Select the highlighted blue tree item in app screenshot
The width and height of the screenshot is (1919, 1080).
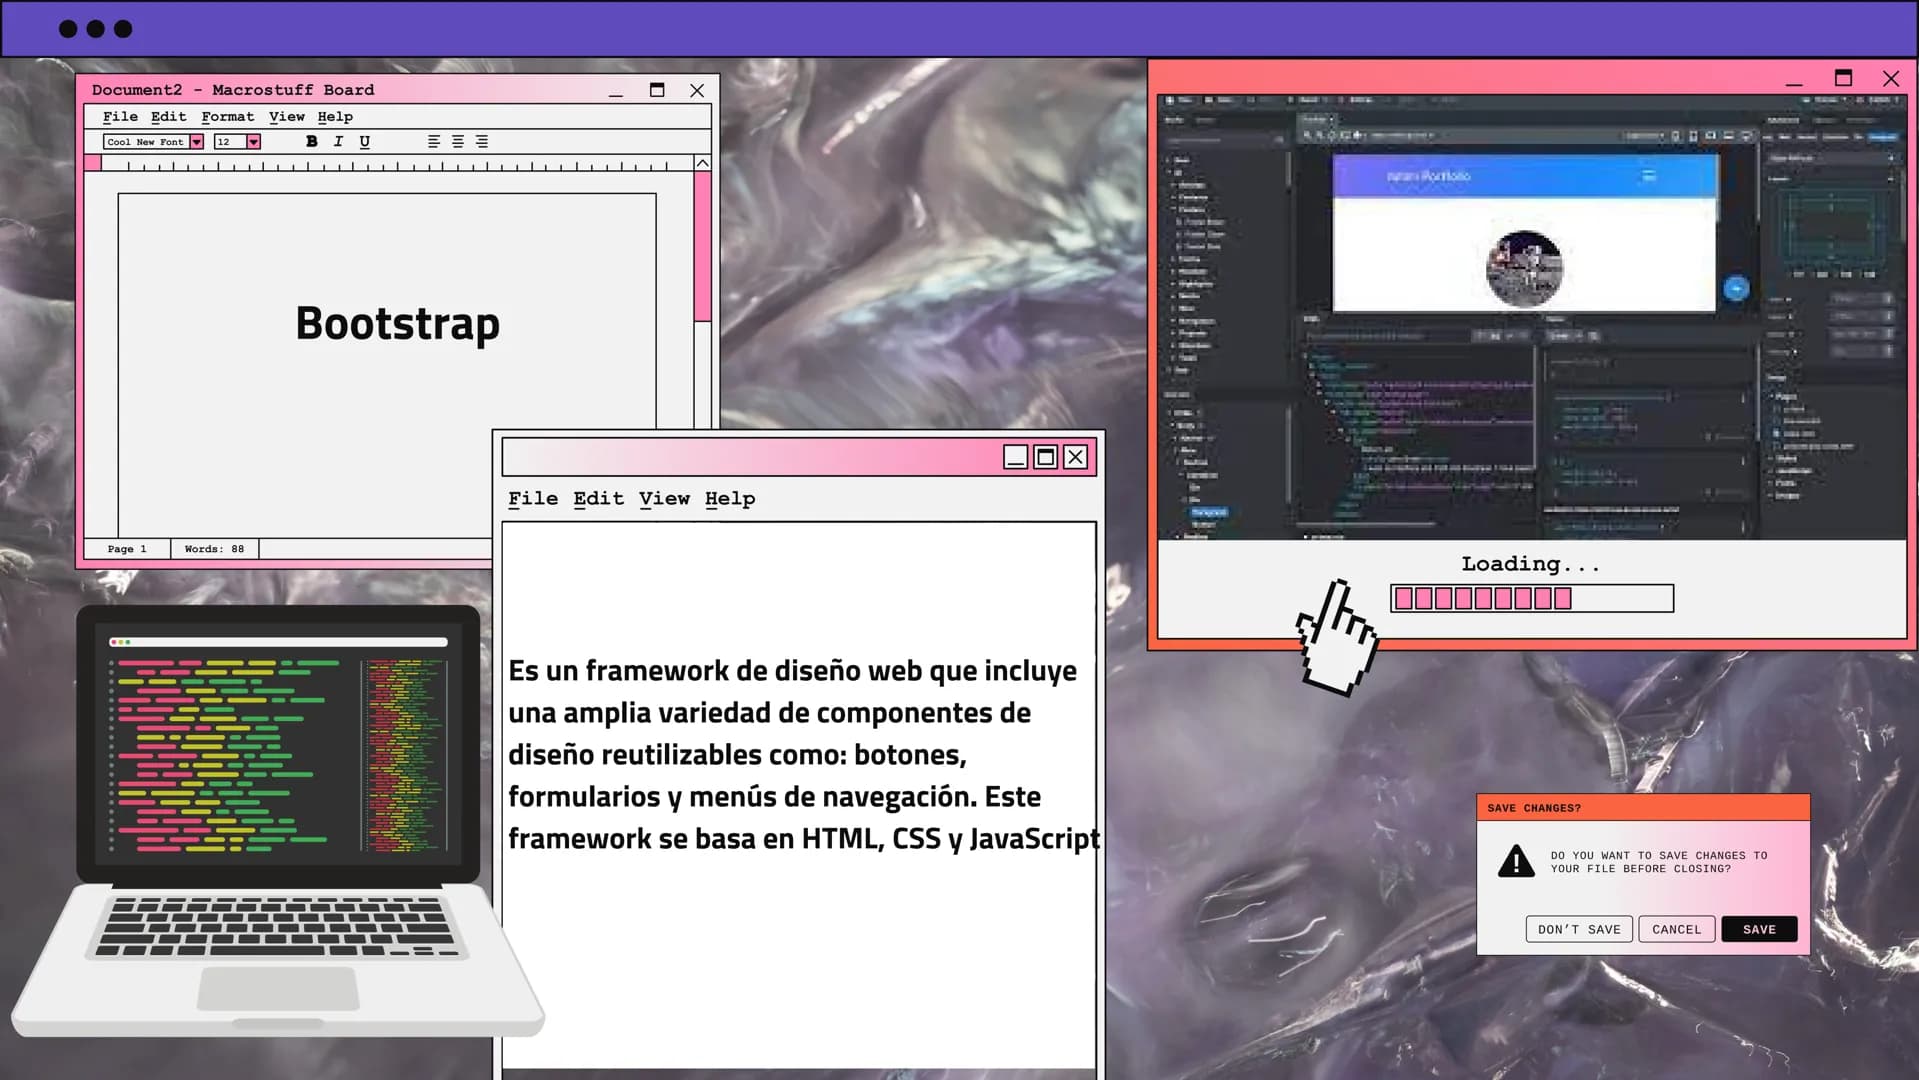tap(1208, 512)
